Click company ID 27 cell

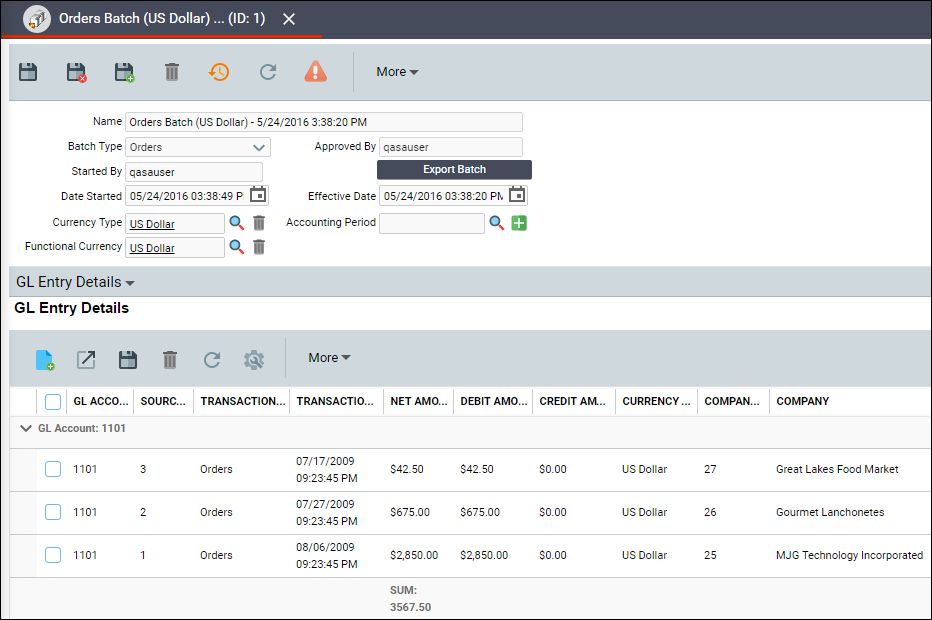710,469
